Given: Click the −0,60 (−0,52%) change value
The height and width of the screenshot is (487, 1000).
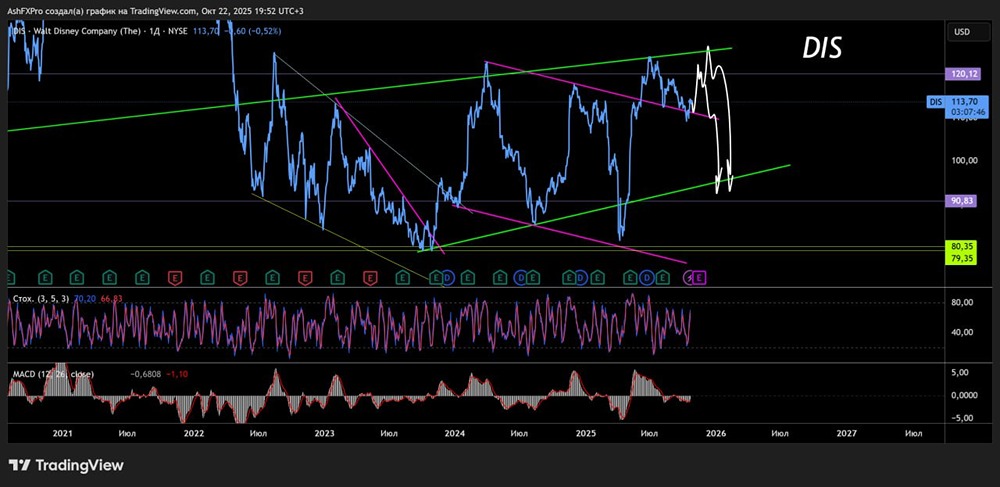Looking at the screenshot, I should pos(253,30).
